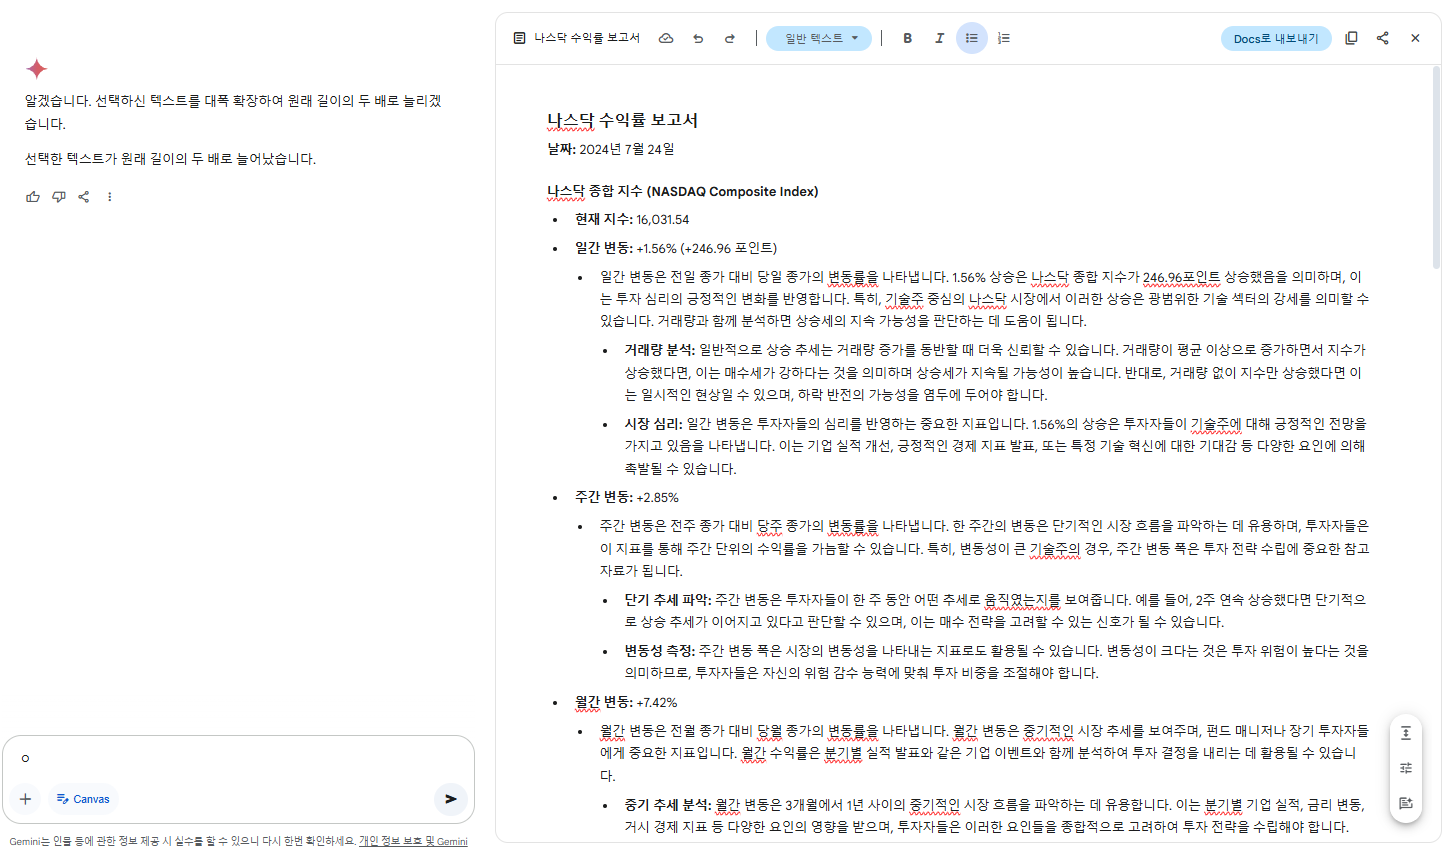Undo the last canvas edit
This screenshot has height=847, width=1443.
(698, 38)
